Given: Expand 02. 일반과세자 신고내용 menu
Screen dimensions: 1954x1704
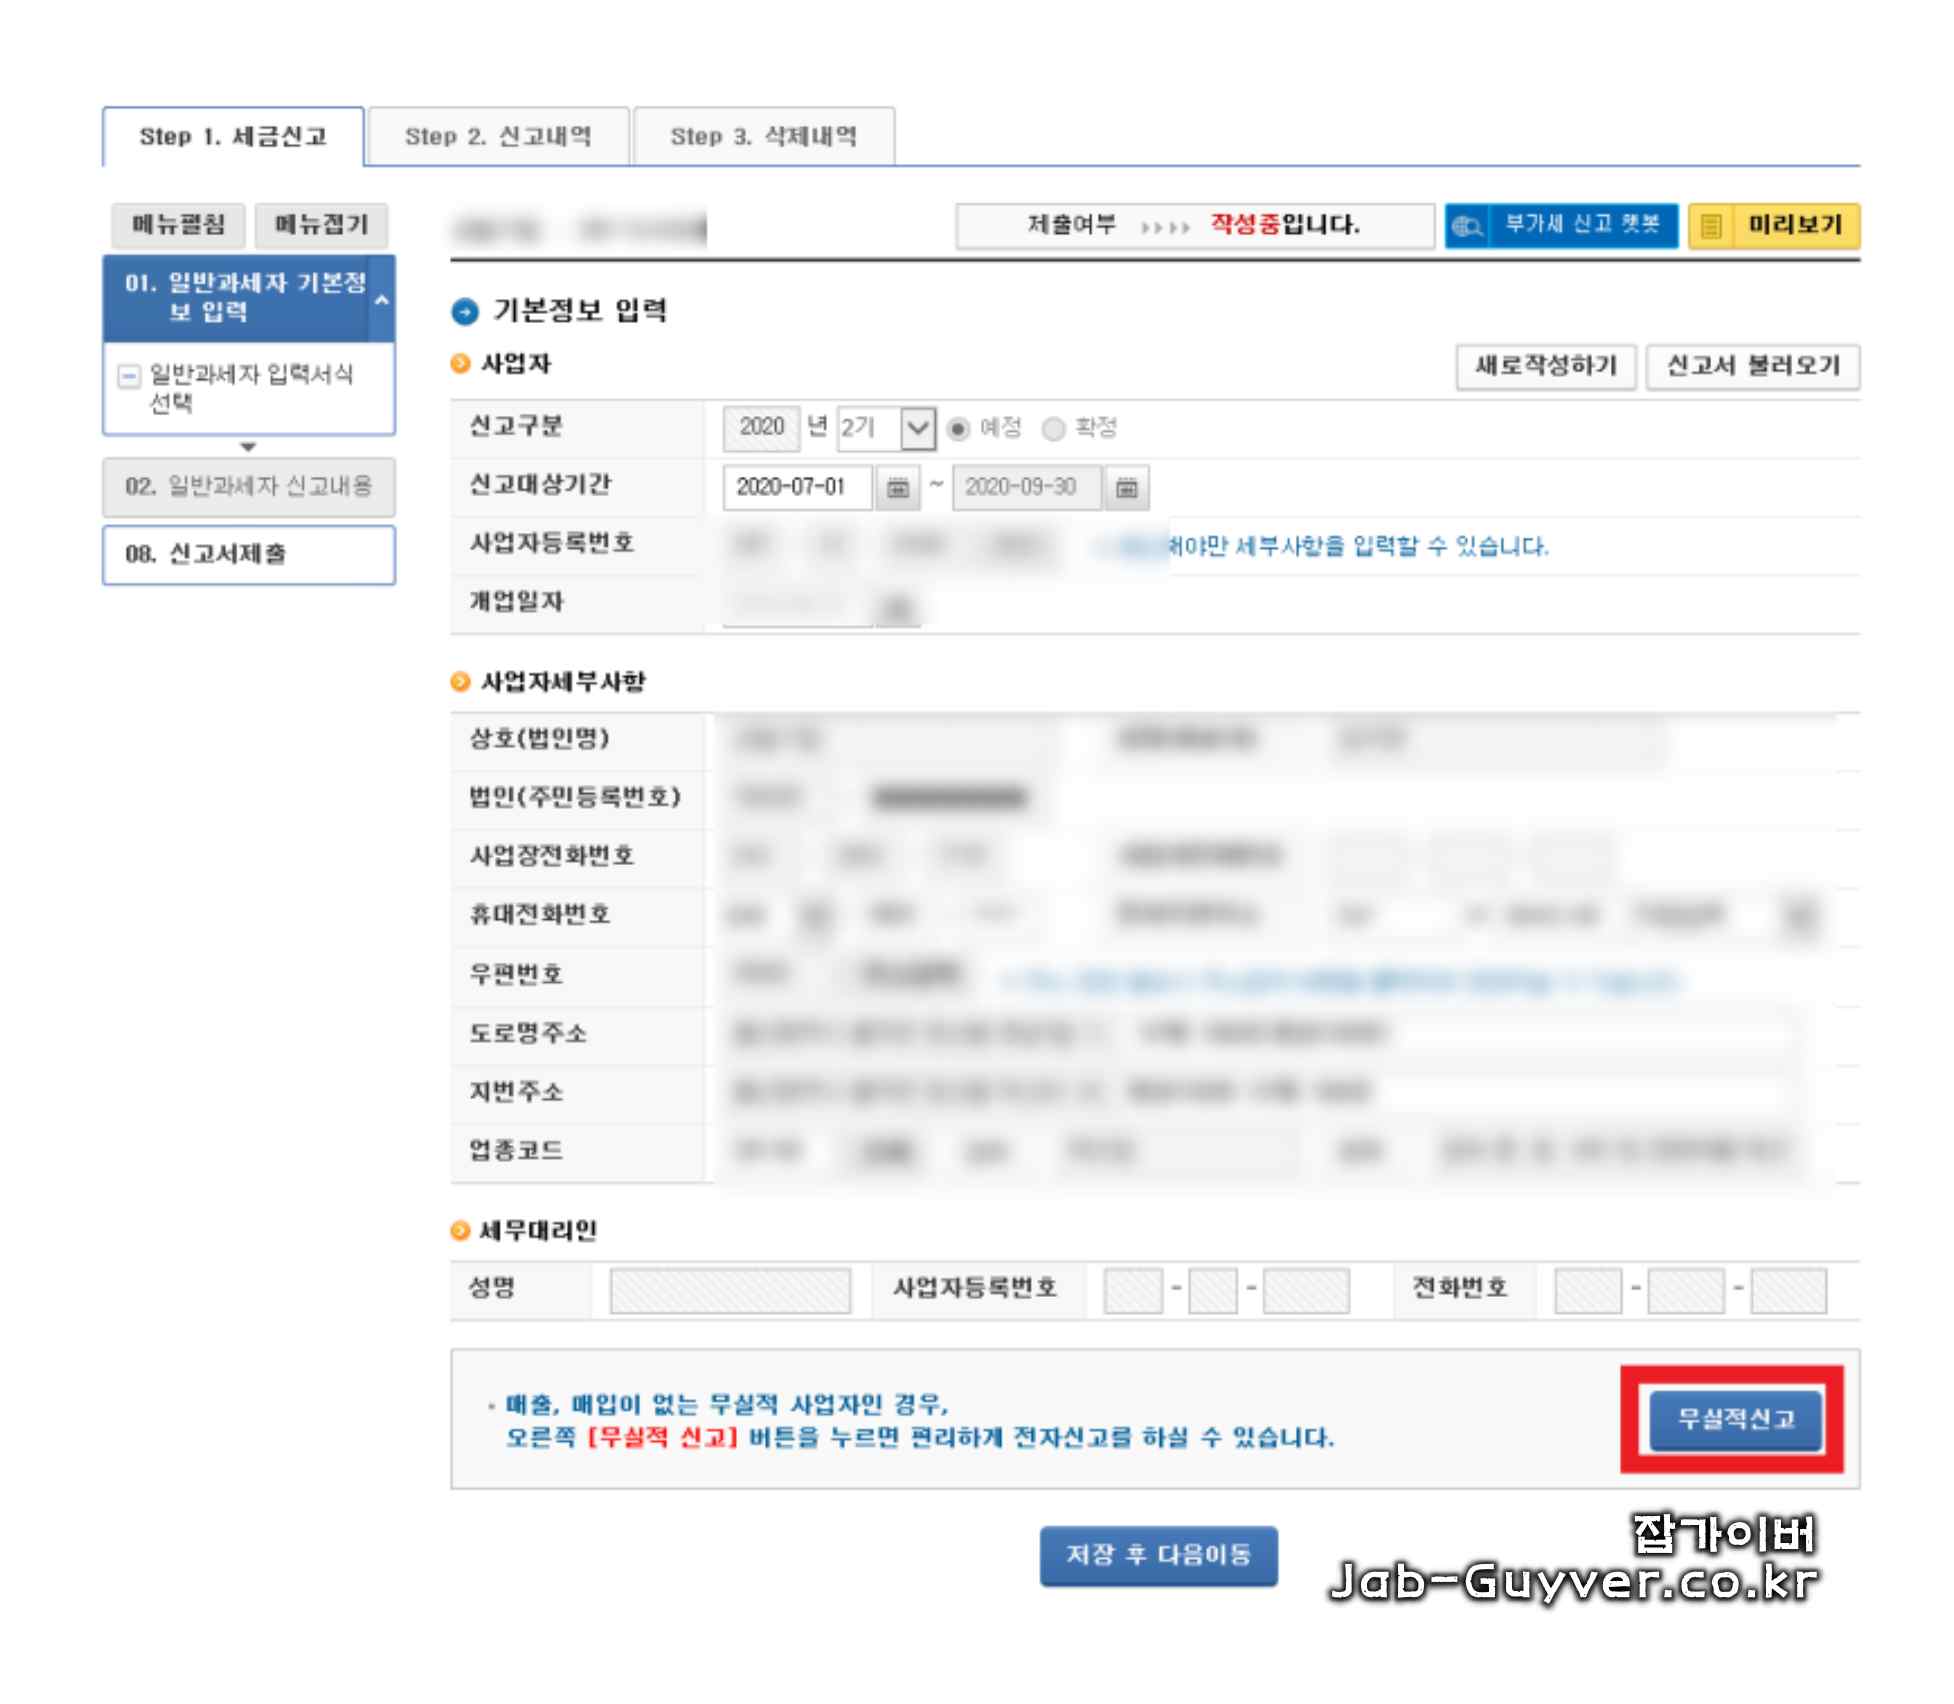Looking at the screenshot, I should pos(248,487).
